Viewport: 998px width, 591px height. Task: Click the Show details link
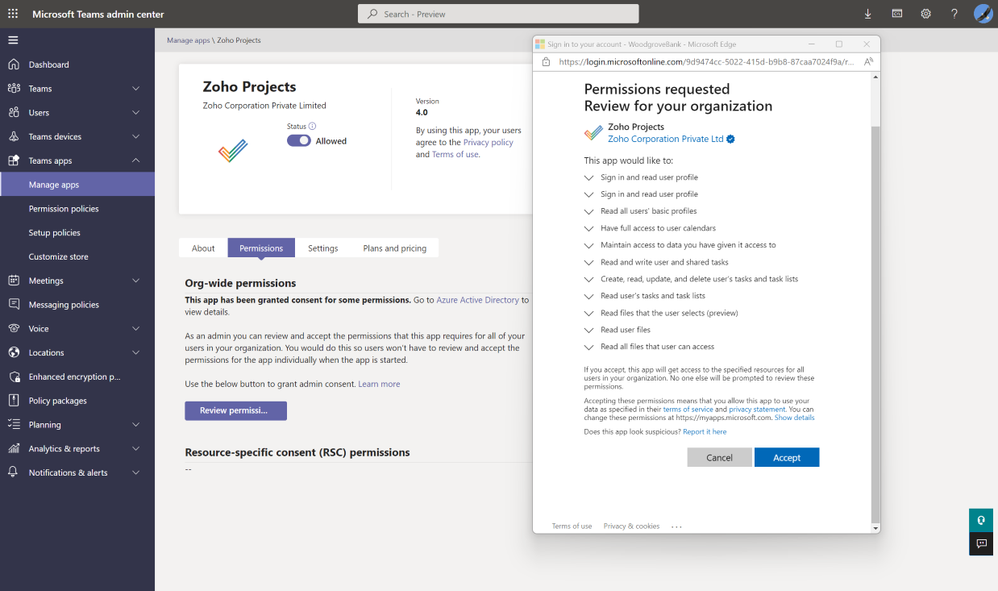point(794,417)
